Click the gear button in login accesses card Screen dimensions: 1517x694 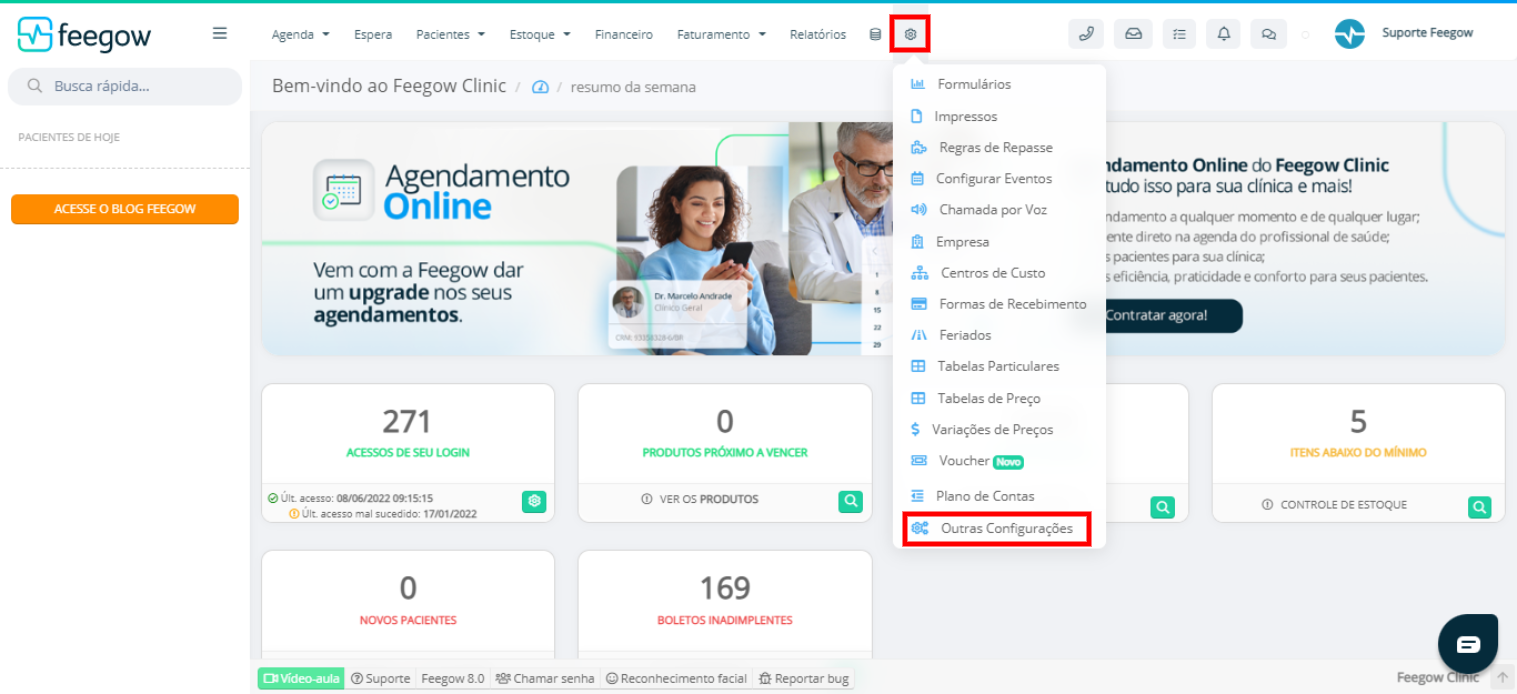(534, 502)
